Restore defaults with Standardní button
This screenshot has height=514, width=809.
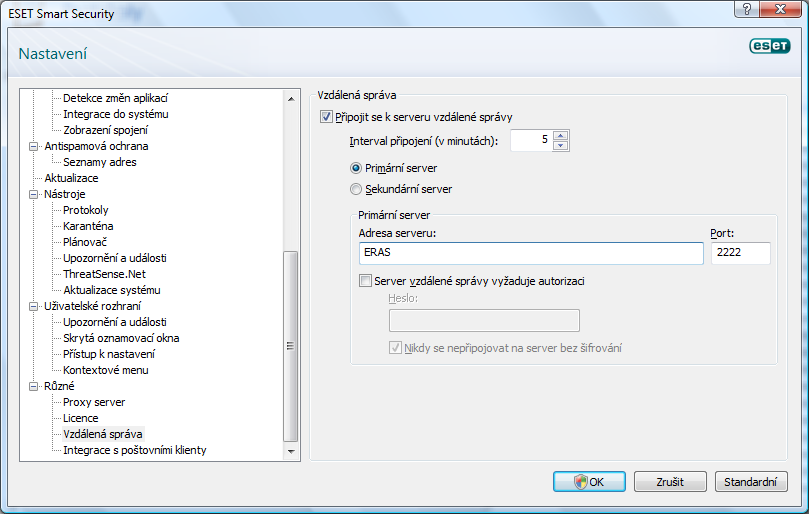[751, 481]
